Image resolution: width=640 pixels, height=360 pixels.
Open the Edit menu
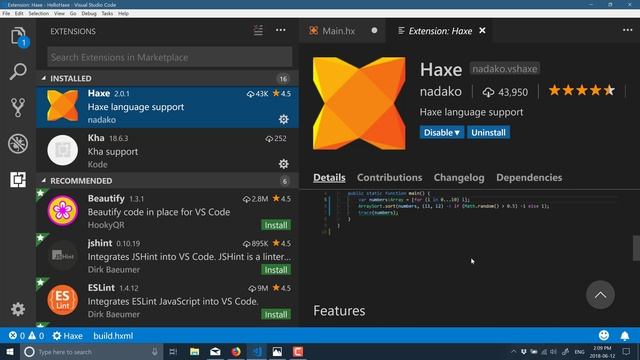pyautogui.click(x=19, y=13)
